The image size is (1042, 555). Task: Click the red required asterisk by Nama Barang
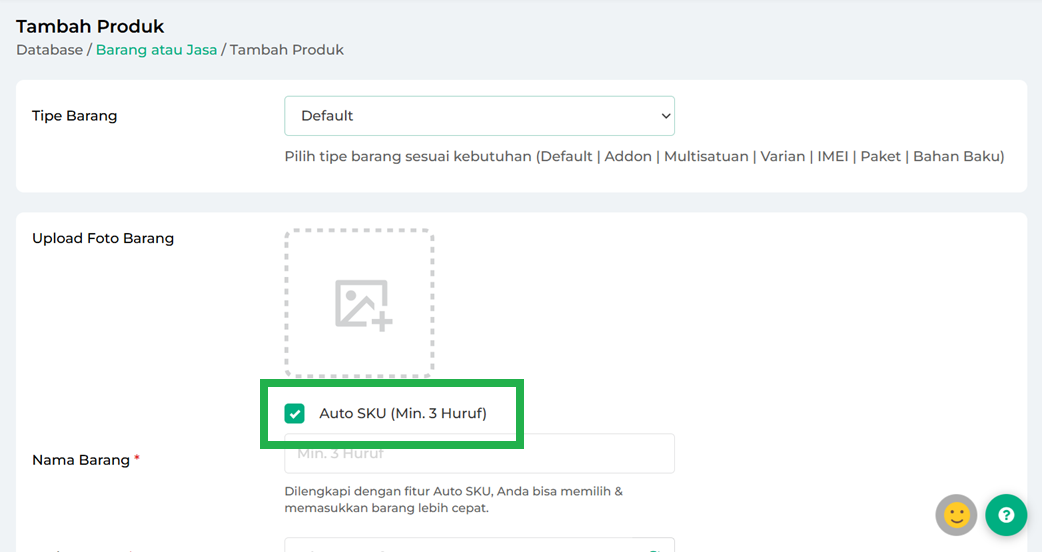137,459
